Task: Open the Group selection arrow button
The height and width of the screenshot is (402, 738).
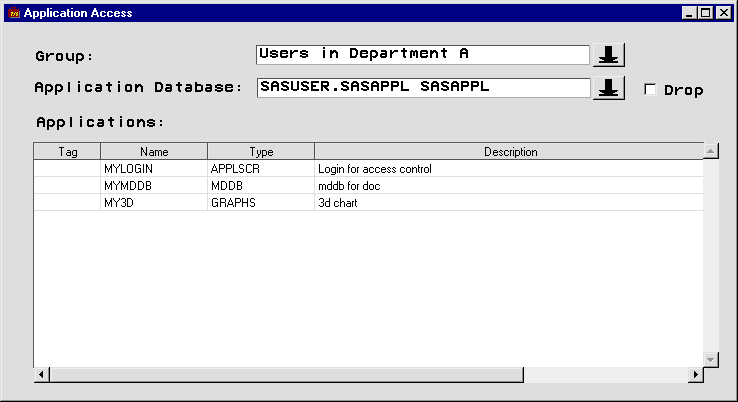Action: [x=608, y=54]
